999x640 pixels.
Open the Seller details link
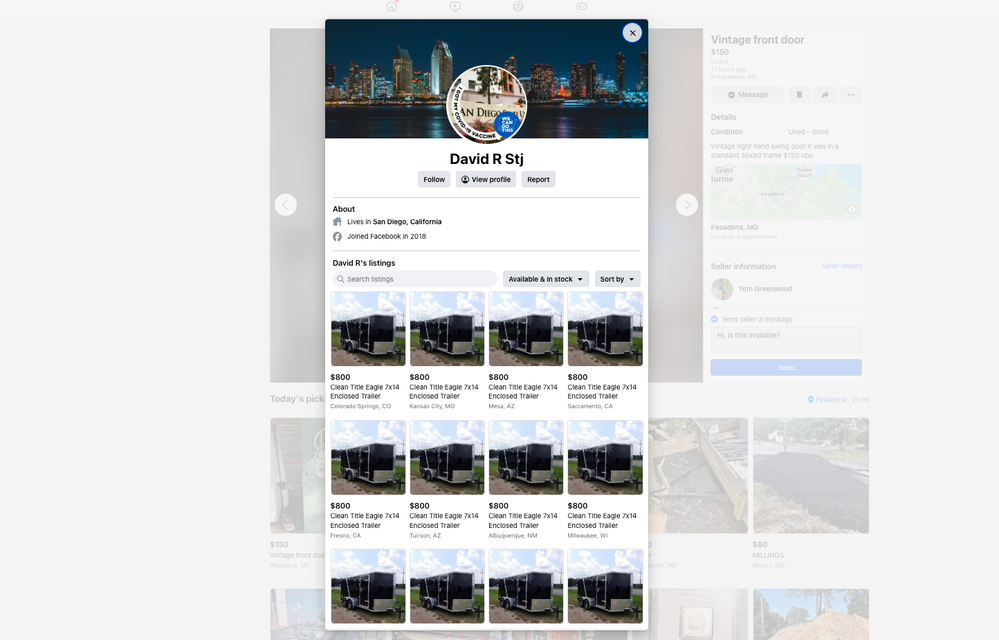tap(842, 266)
